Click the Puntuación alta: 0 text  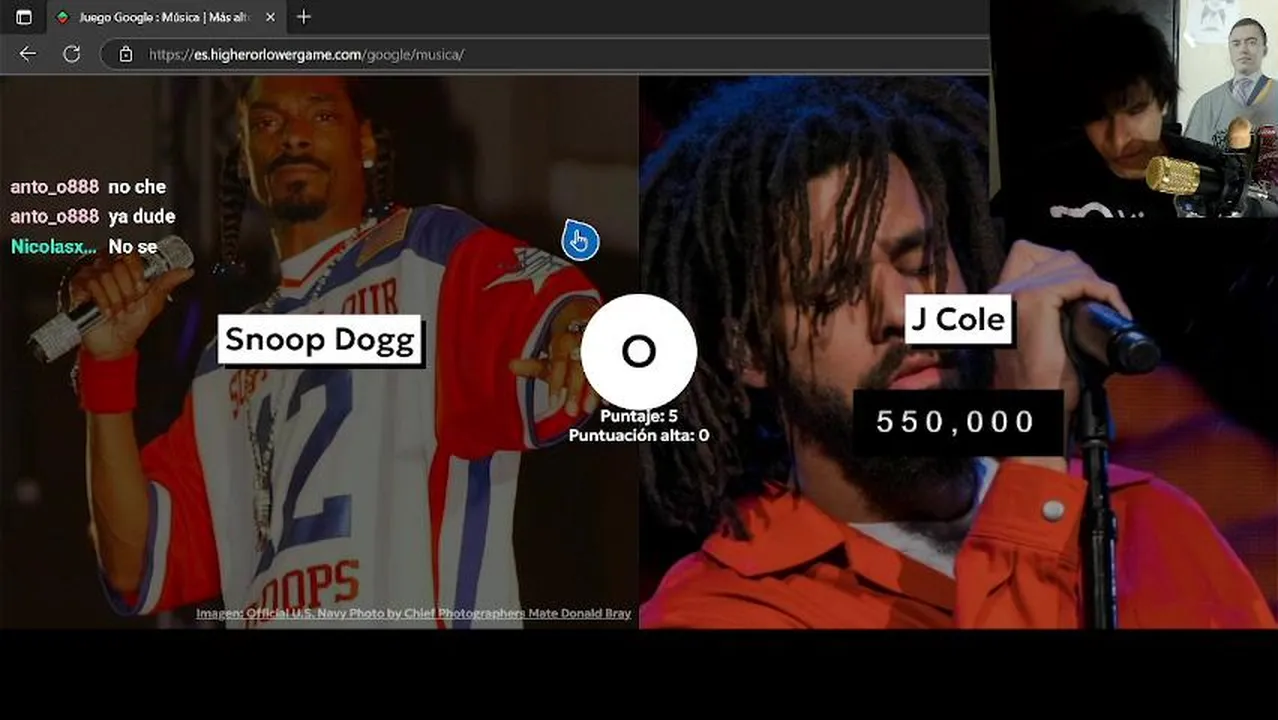pos(639,436)
